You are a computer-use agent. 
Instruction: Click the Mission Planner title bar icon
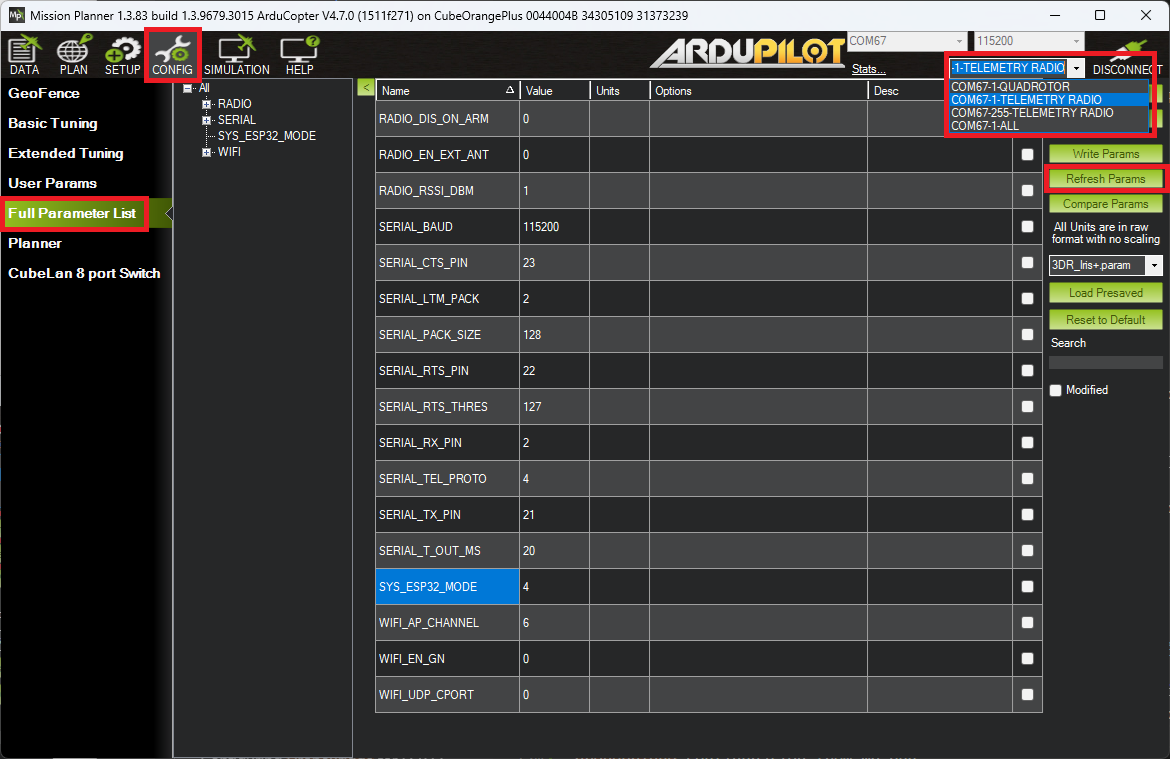tap(16, 15)
